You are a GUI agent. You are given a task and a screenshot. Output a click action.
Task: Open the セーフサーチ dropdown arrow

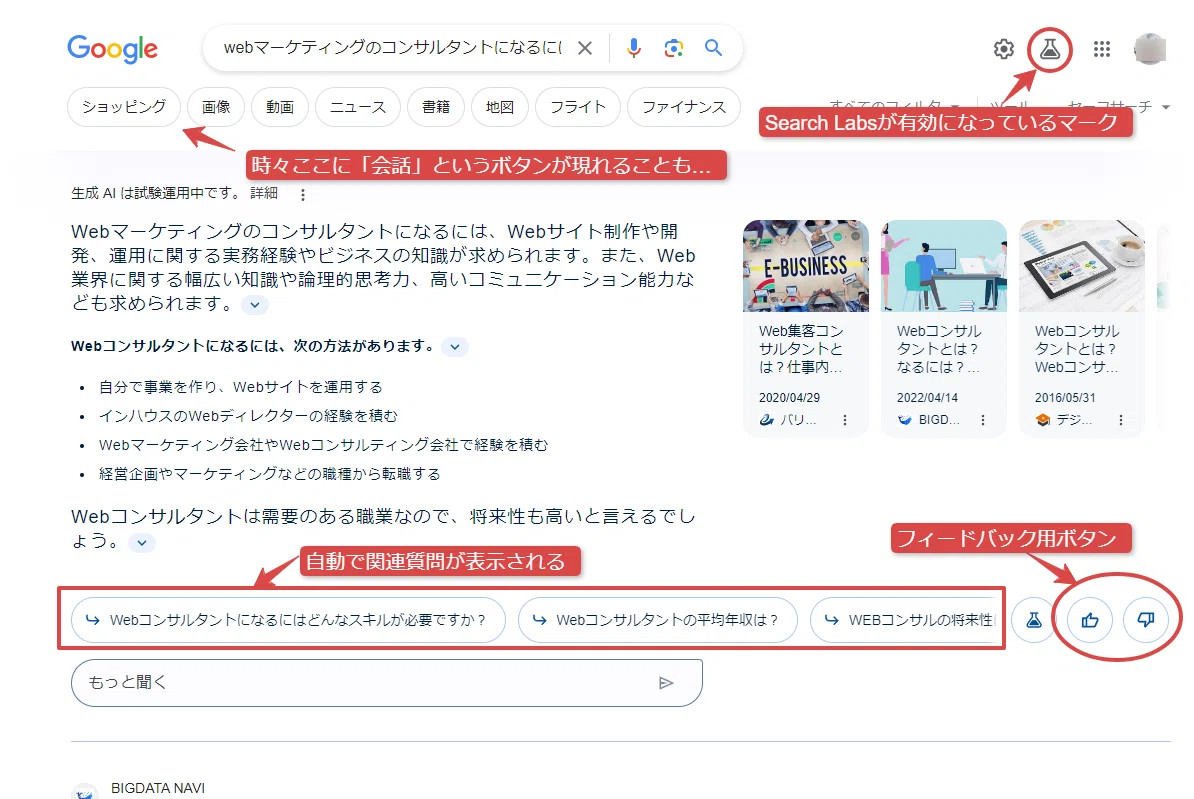[1166, 107]
